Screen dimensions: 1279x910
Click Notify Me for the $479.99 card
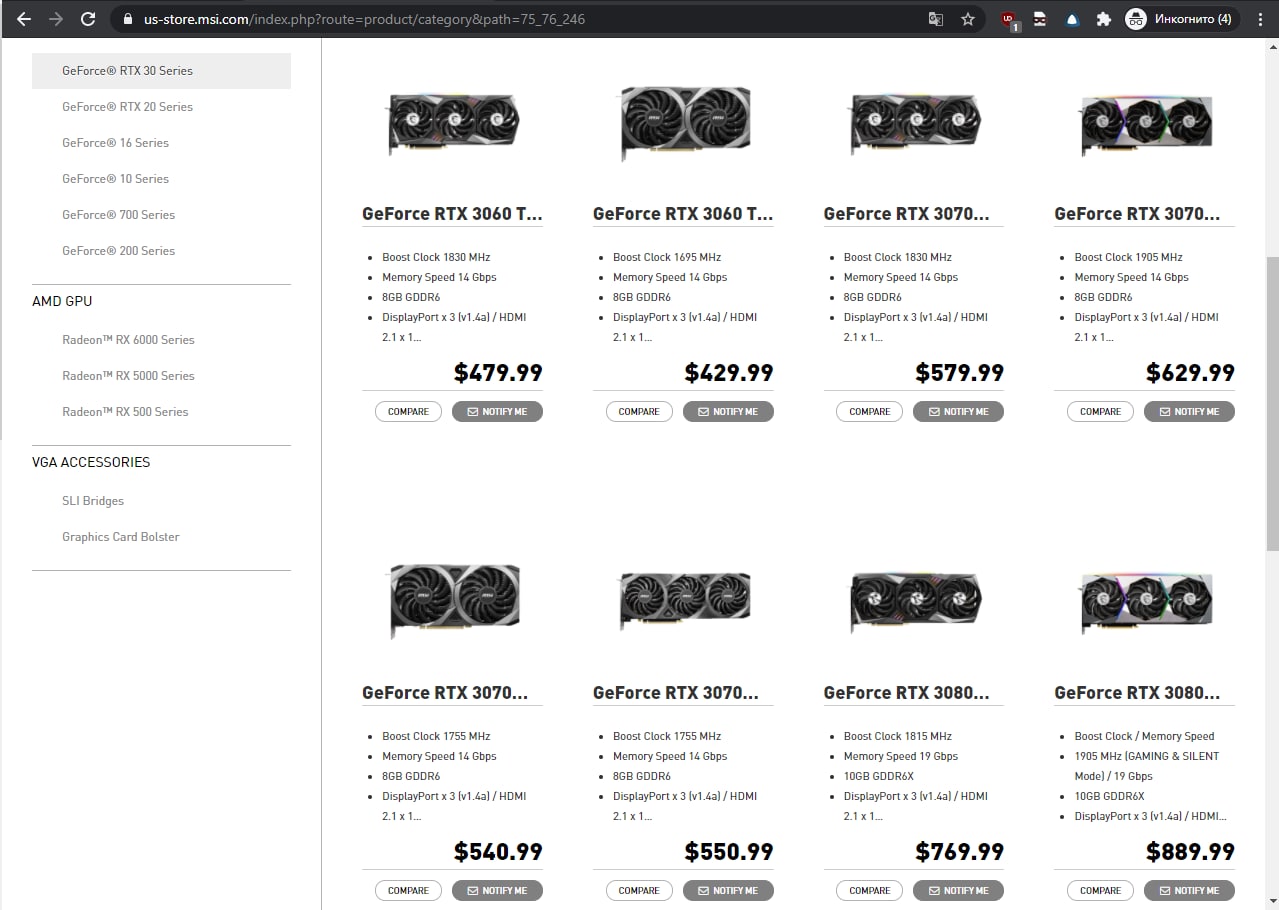click(x=497, y=412)
